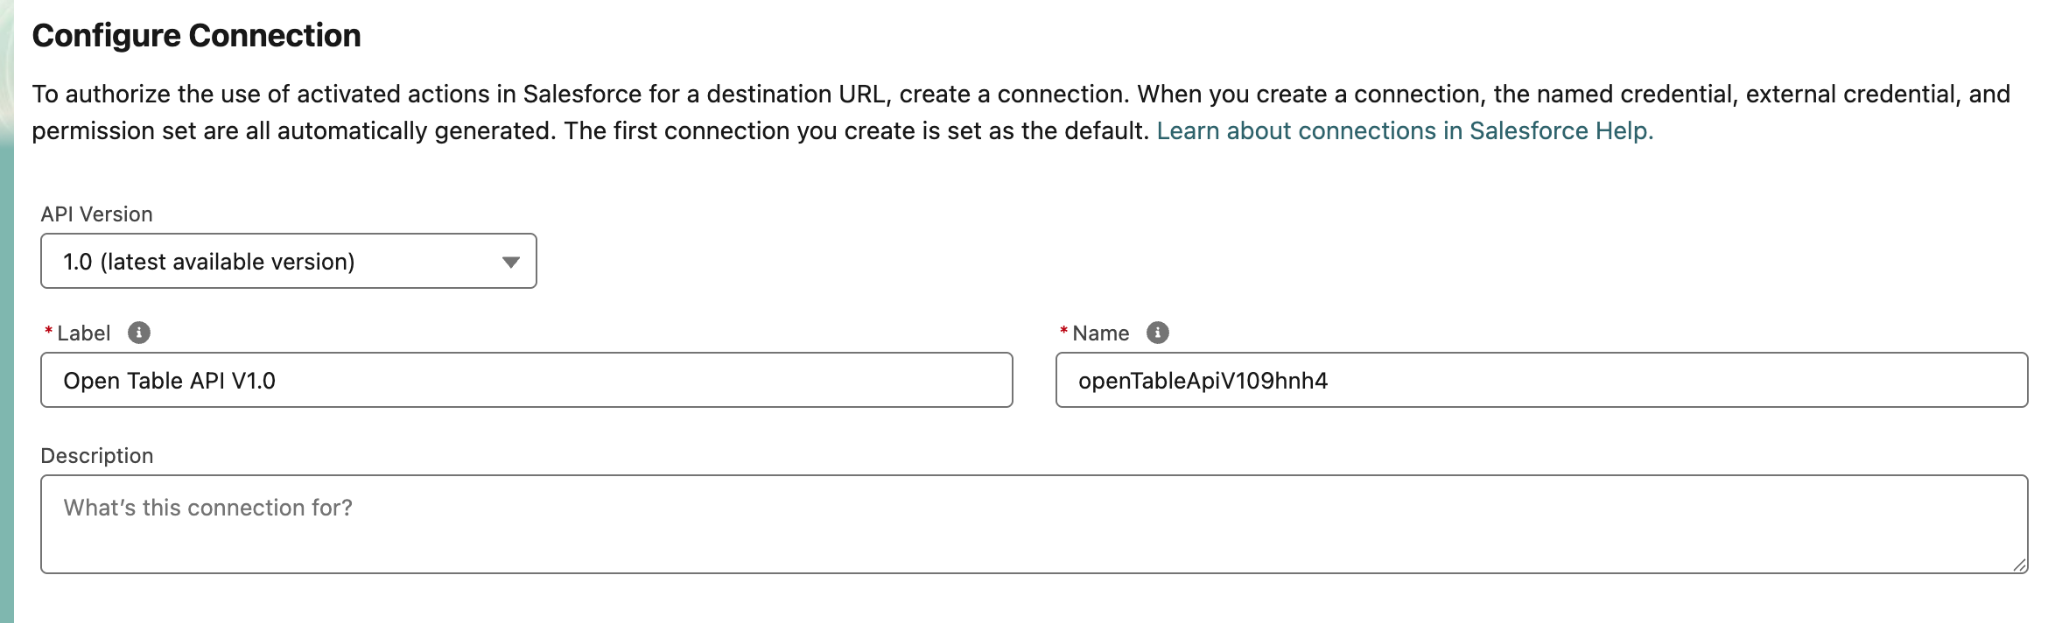Click the red asterisk before Label
This screenshot has width=2048, height=623.
coord(48,332)
